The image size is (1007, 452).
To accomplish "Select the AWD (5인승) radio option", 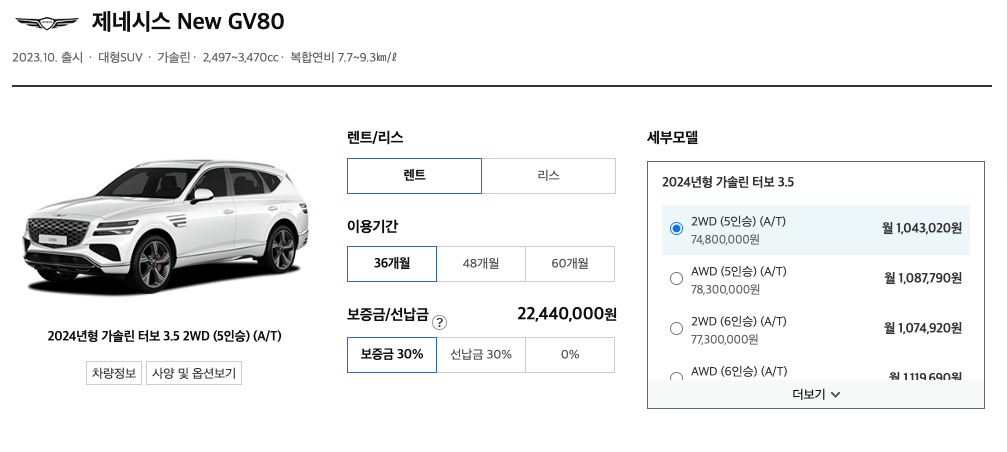I will [676, 279].
